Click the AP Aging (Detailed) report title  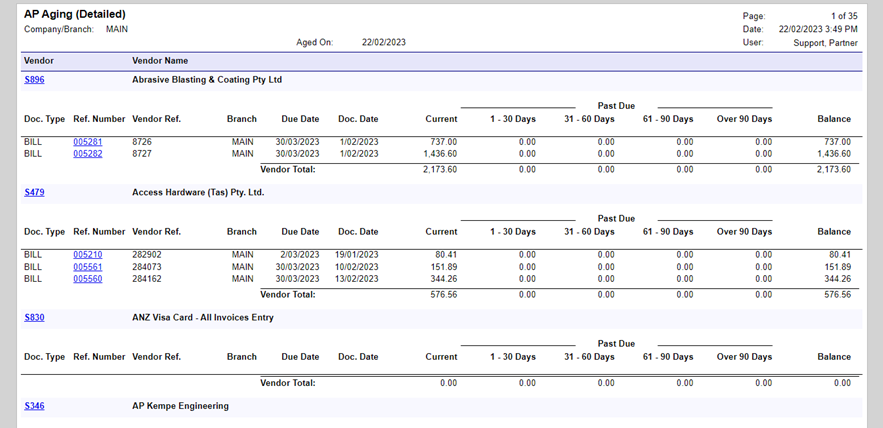tap(75, 14)
